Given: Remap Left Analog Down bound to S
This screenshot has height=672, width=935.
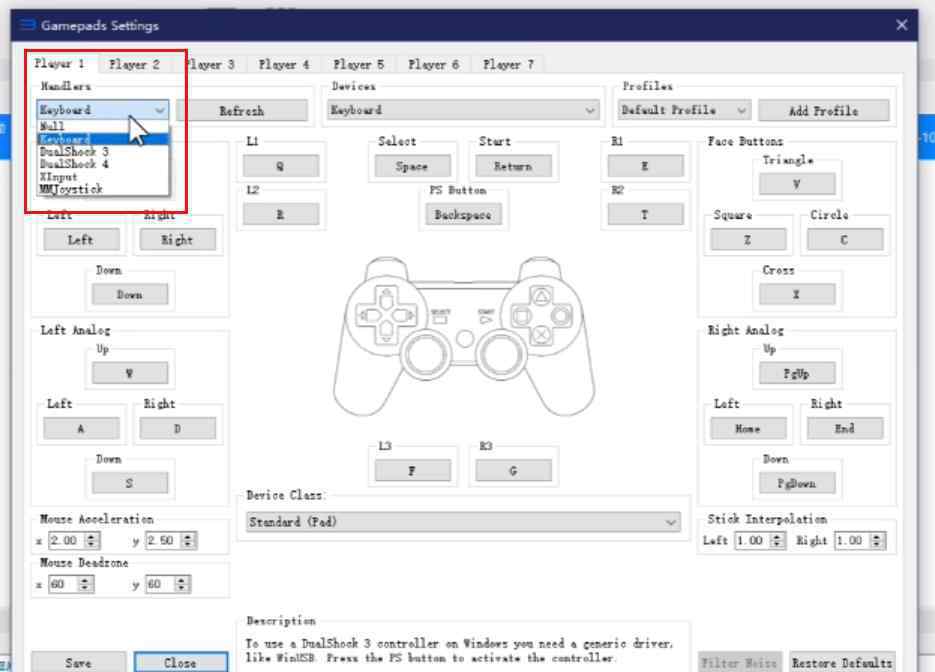Looking at the screenshot, I should pyautogui.click(x=130, y=483).
